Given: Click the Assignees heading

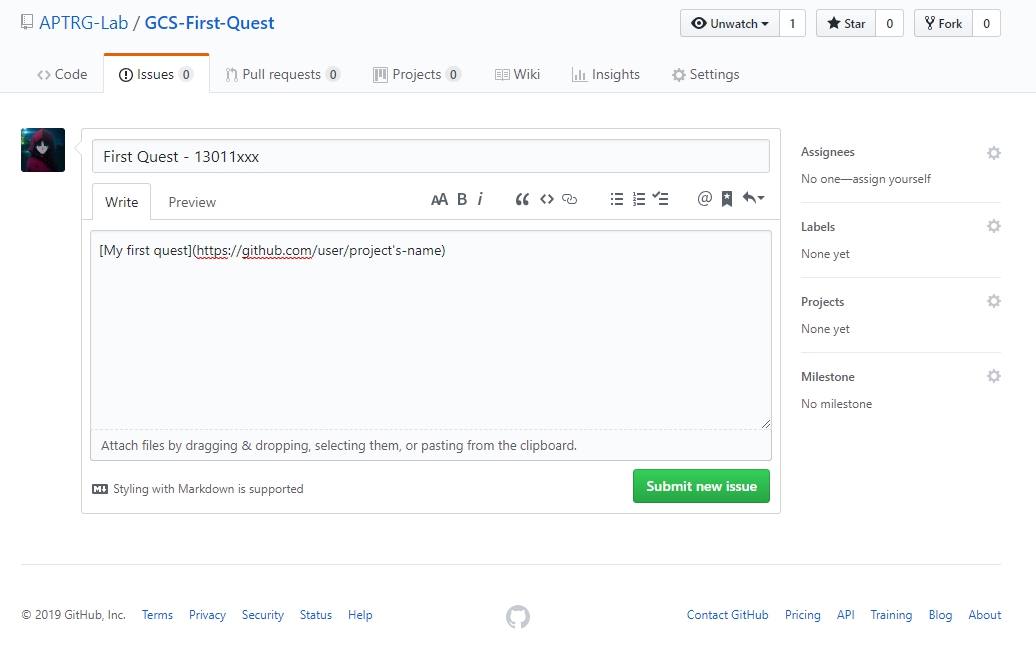Looking at the screenshot, I should pyautogui.click(x=828, y=152).
